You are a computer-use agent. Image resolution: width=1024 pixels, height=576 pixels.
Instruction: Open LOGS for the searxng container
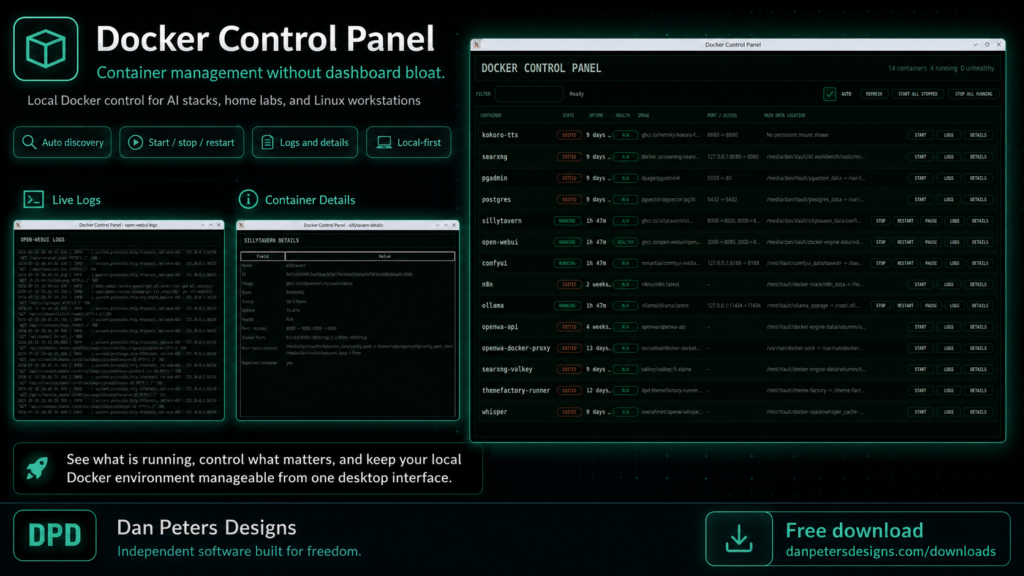(948, 157)
